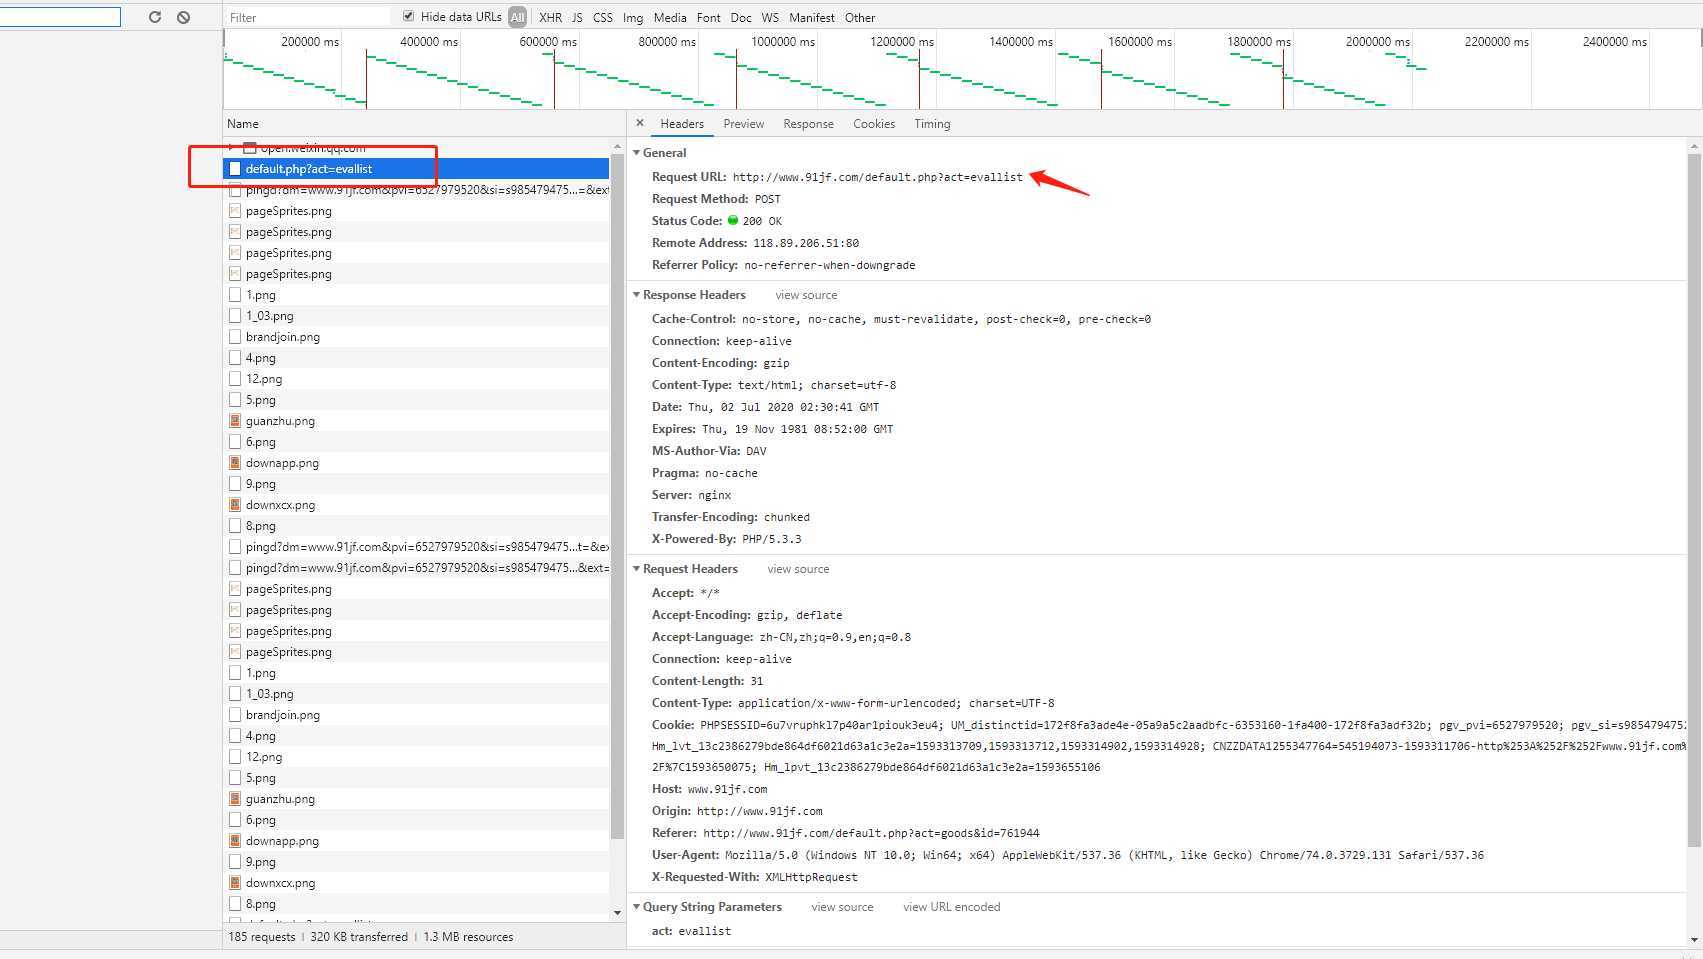Image resolution: width=1703 pixels, height=959 pixels.
Task: Open the Response tab
Action: click(x=808, y=124)
